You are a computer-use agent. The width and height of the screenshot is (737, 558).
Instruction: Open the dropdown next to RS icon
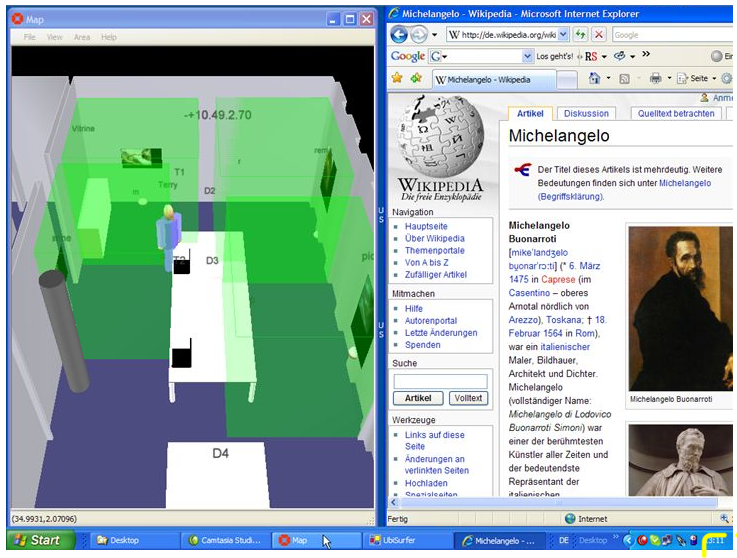coord(604,57)
